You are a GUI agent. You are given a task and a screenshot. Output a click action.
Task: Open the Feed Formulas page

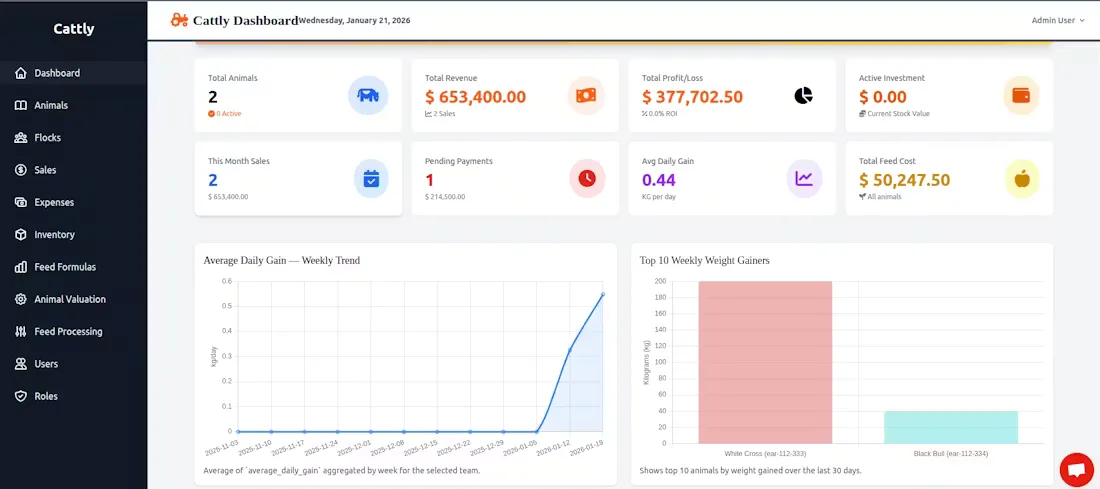(x=74, y=267)
